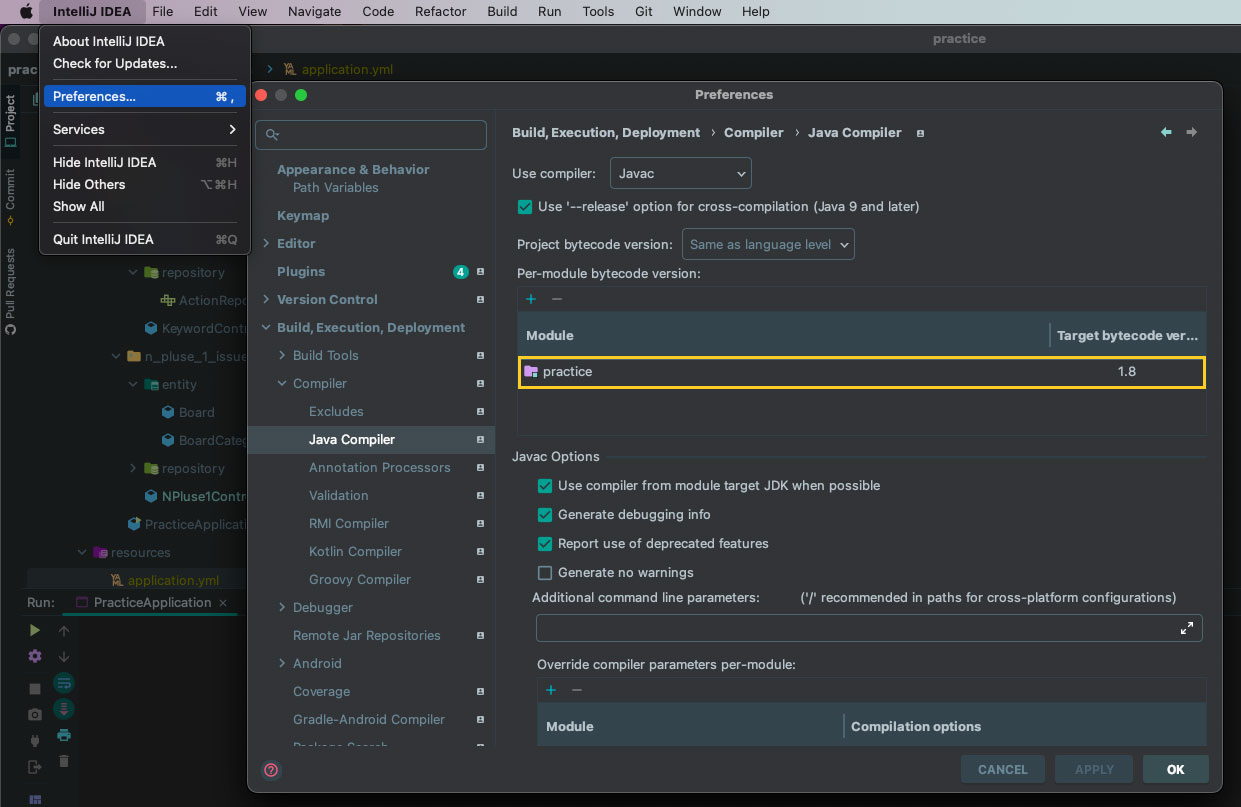Click the down arrow in Run panel
The image size is (1241, 807).
click(x=64, y=657)
